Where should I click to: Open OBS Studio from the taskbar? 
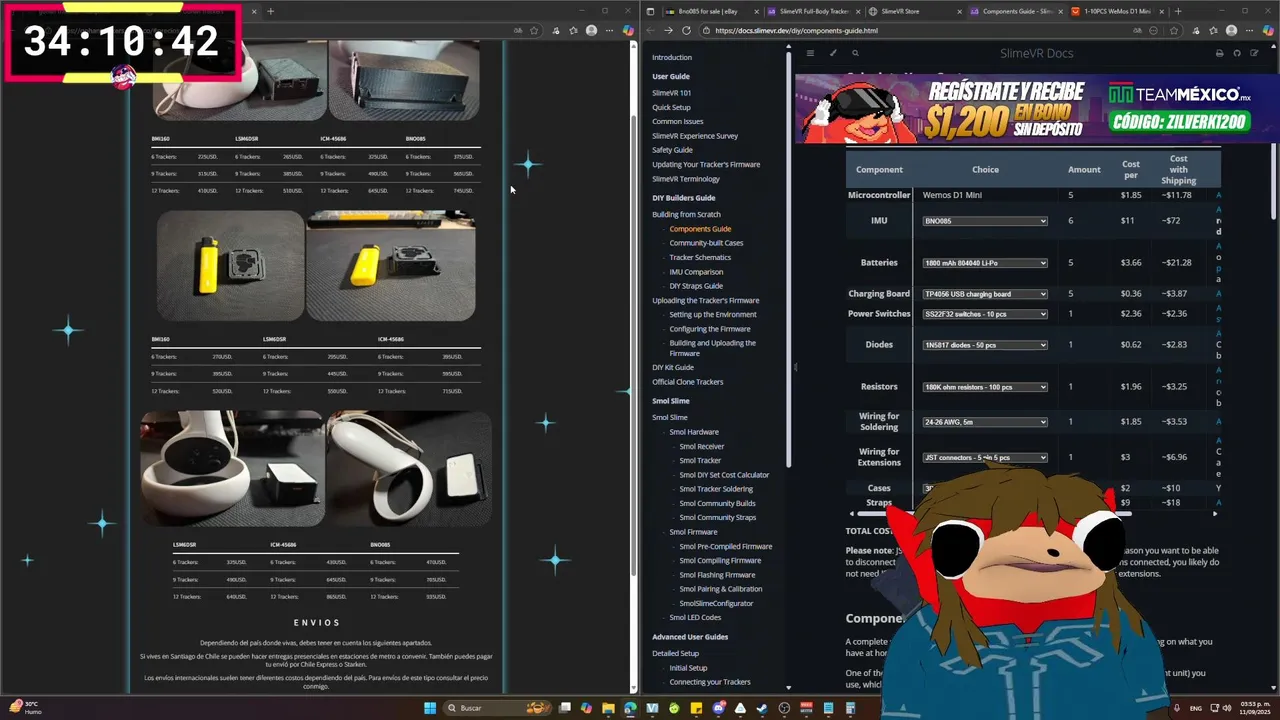pos(784,708)
